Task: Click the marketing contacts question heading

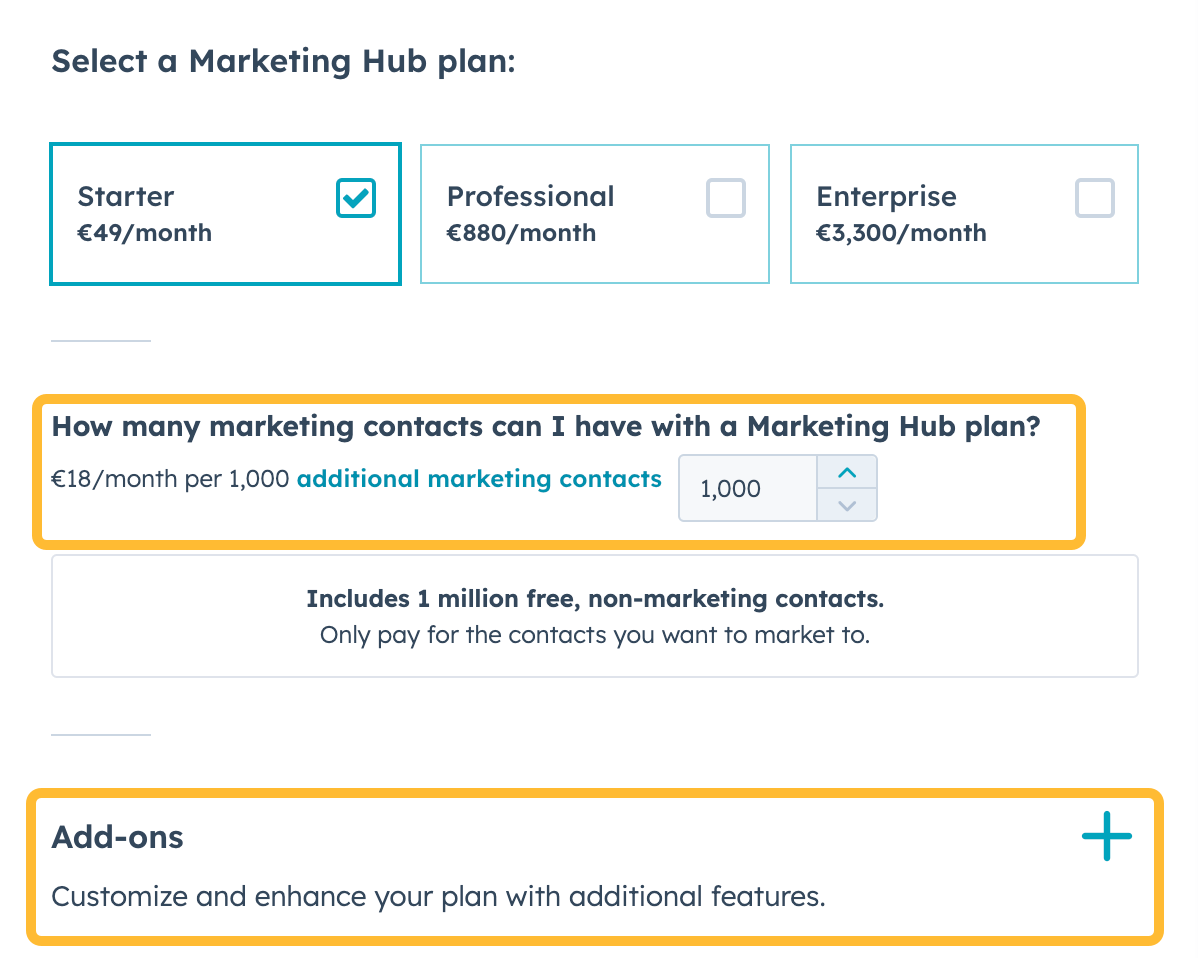Action: coord(548,426)
